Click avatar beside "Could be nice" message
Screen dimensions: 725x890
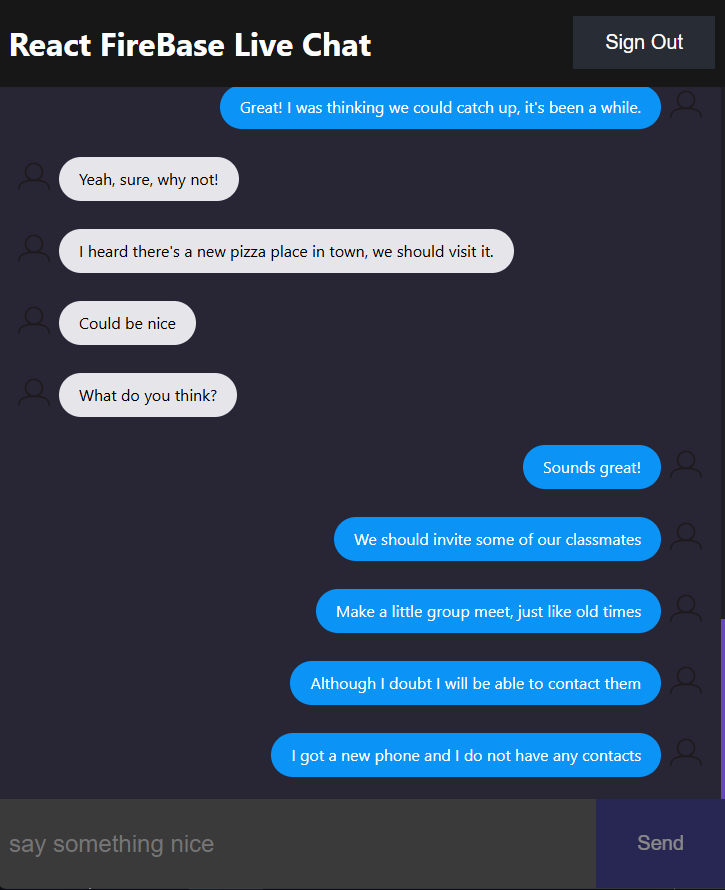(x=34, y=322)
